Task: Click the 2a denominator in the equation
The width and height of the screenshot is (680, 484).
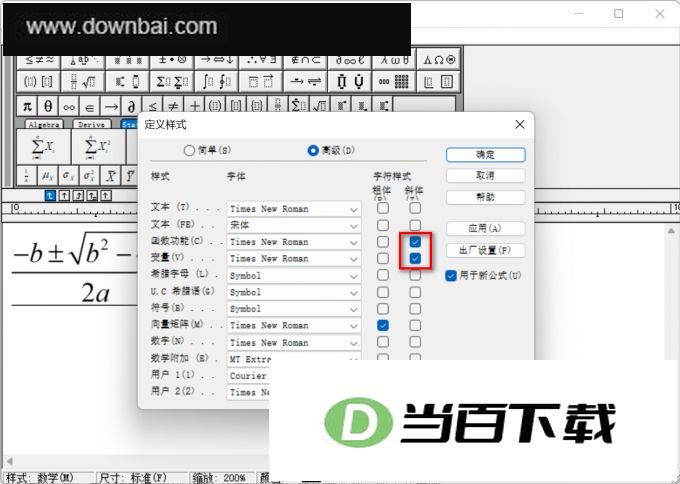Action: pyautogui.click(x=95, y=293)
